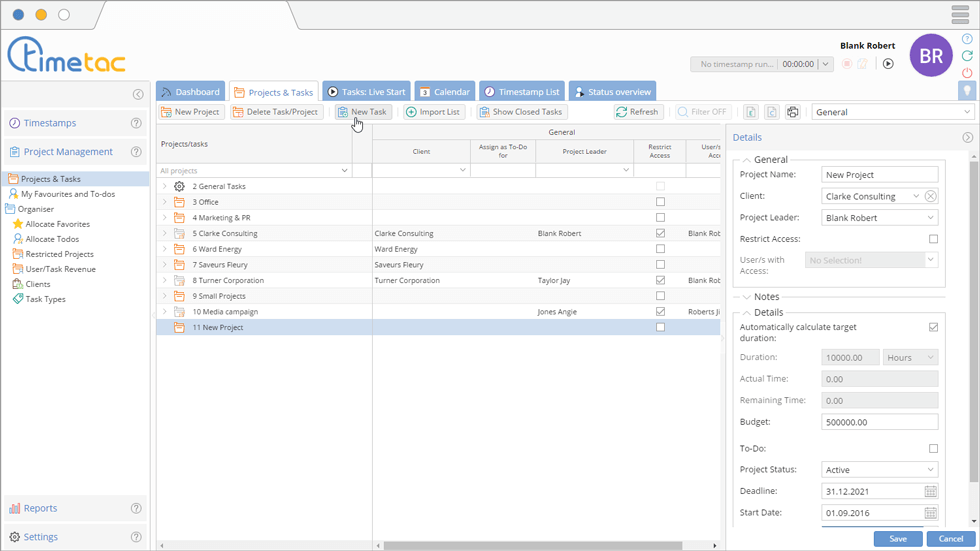Image resolution: width=980 pixels, height=551 pixels.
Task: Open Clients in sidebar
Action: [x=31, y=284]
